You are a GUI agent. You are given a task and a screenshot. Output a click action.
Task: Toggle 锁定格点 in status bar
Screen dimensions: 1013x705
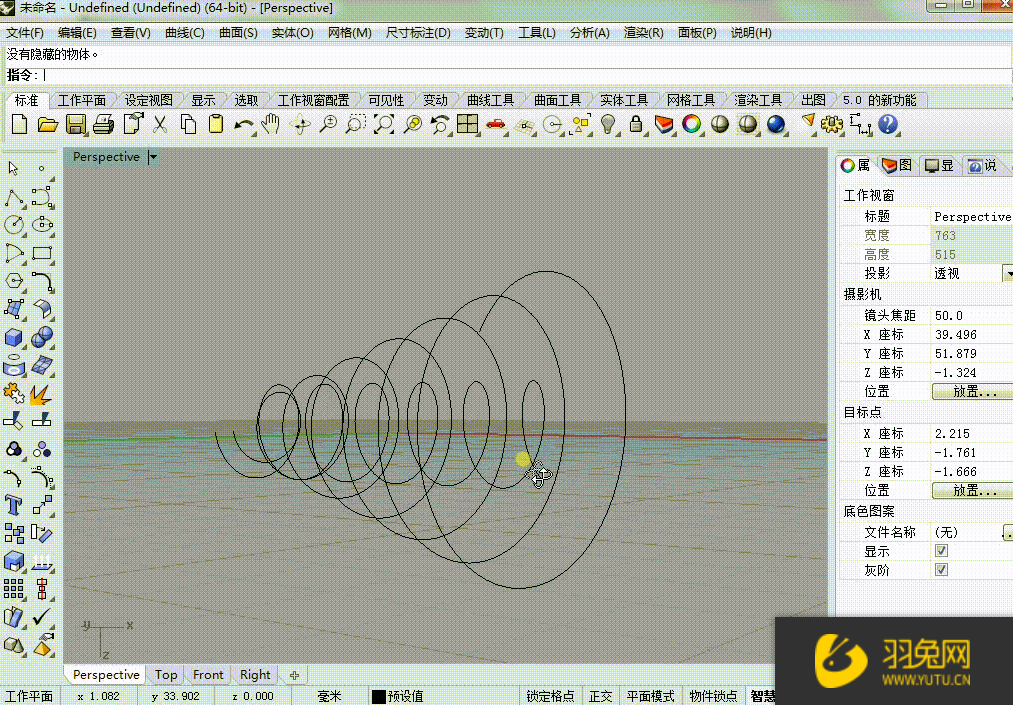click(550, 696)
